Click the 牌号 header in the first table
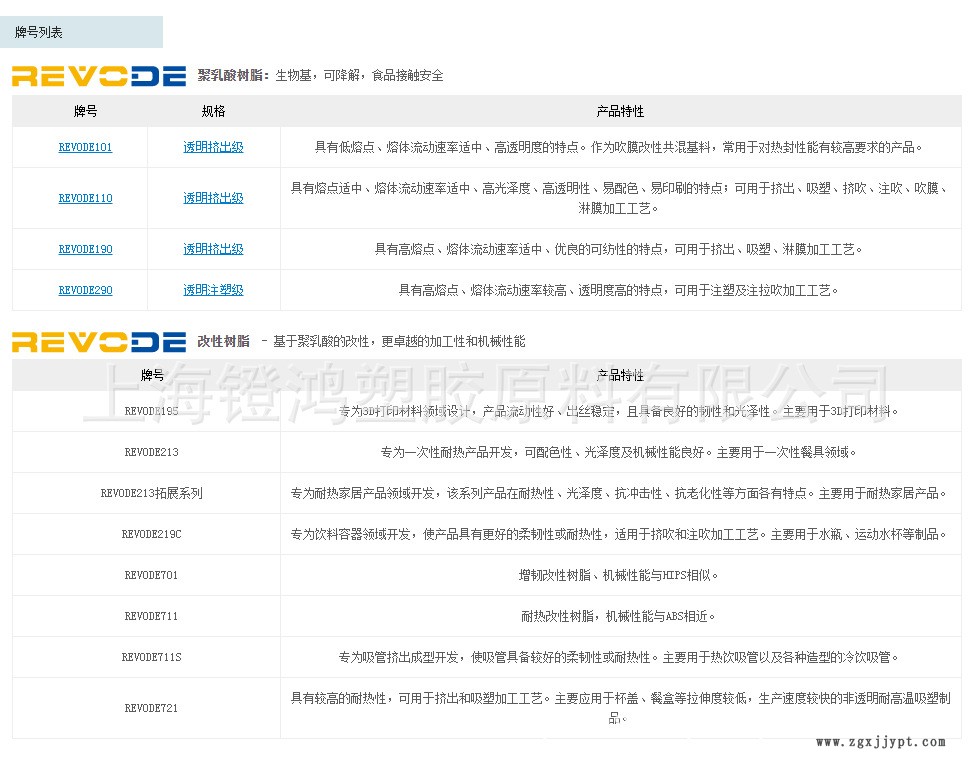The height and width of the screenshot is (764, 973). [x=85, y=111]
